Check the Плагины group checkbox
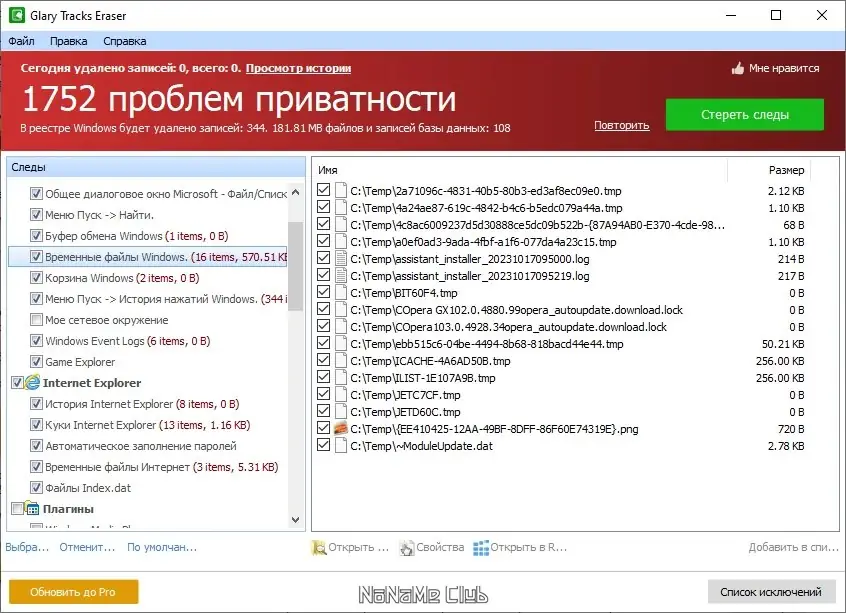This screenshot has width=846, height=613. pos(17,508)
